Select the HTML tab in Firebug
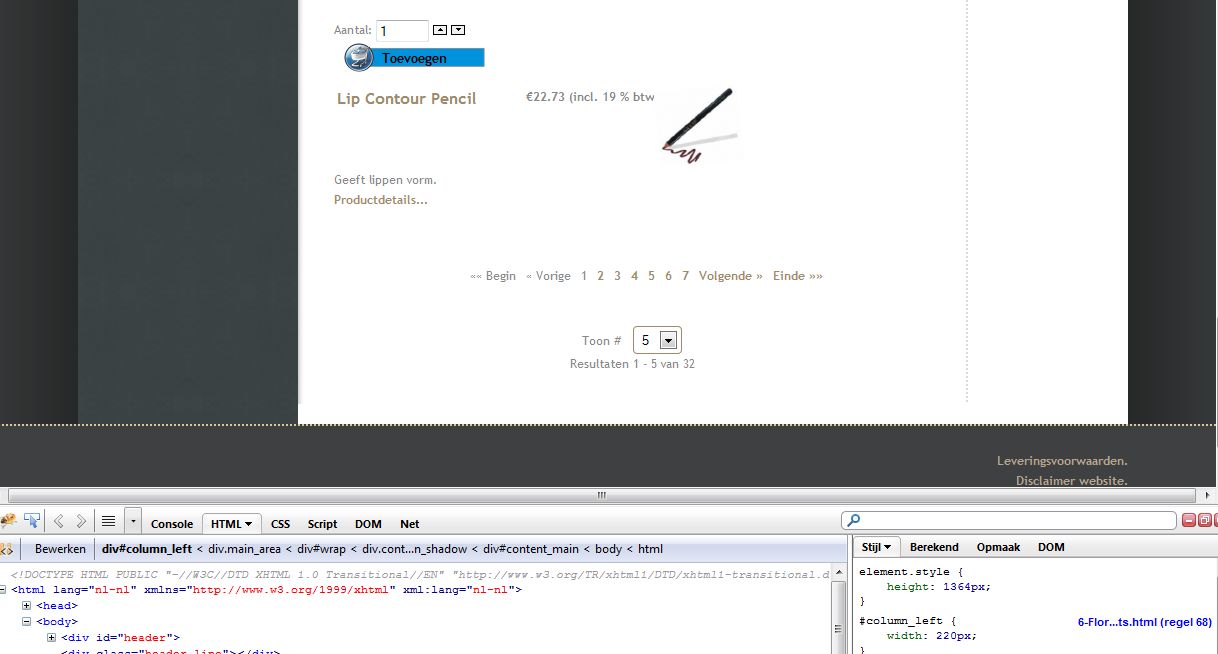This screenshot has height=654, width=1218. pyautogui.click(x=232, y=524)
